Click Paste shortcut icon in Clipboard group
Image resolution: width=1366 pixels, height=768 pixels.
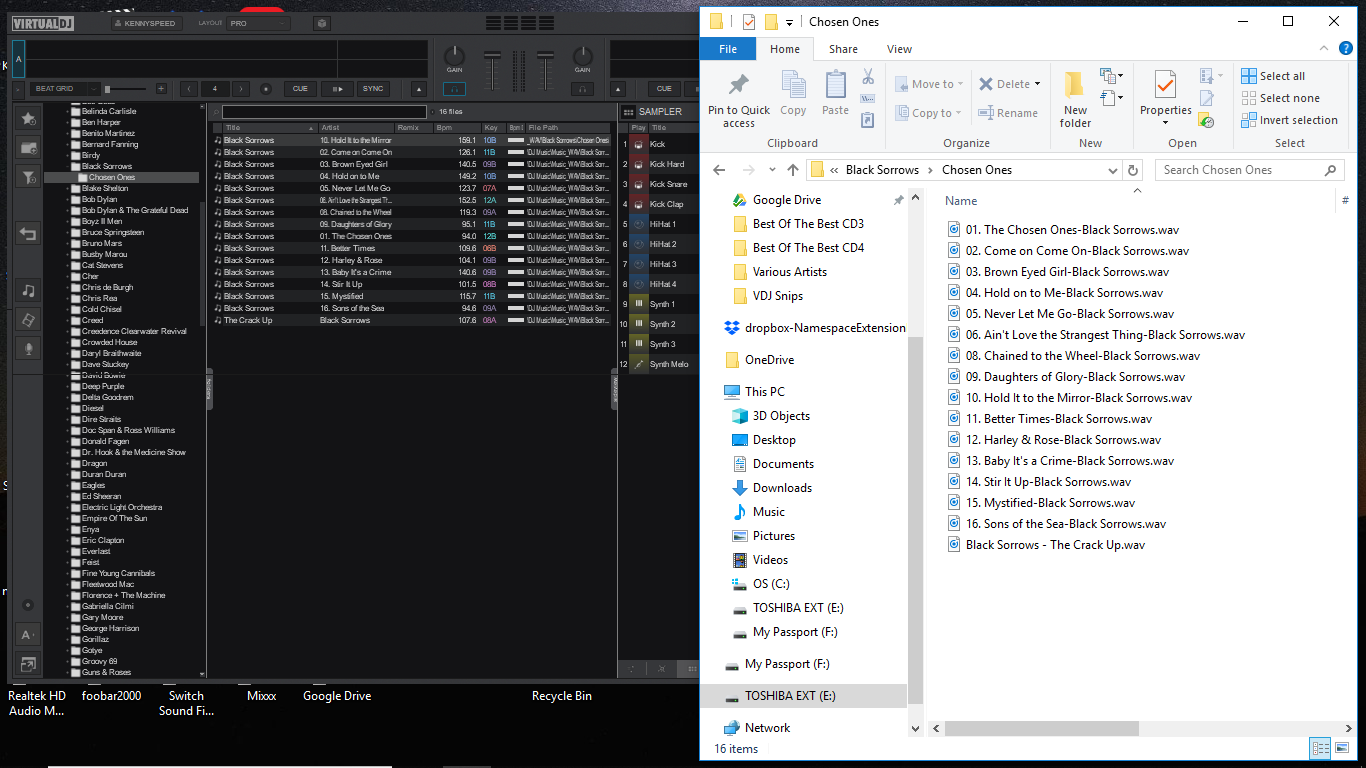[868, 119]
